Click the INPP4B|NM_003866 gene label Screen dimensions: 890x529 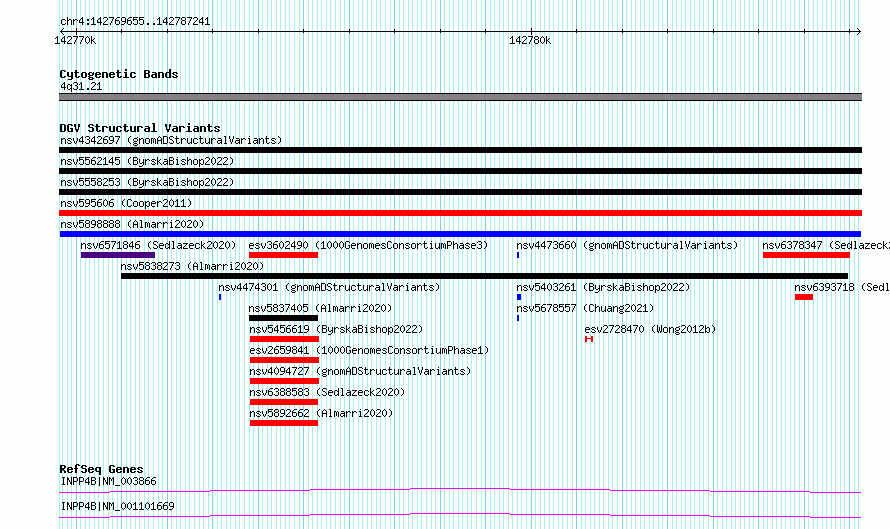[x=108, y=481]
